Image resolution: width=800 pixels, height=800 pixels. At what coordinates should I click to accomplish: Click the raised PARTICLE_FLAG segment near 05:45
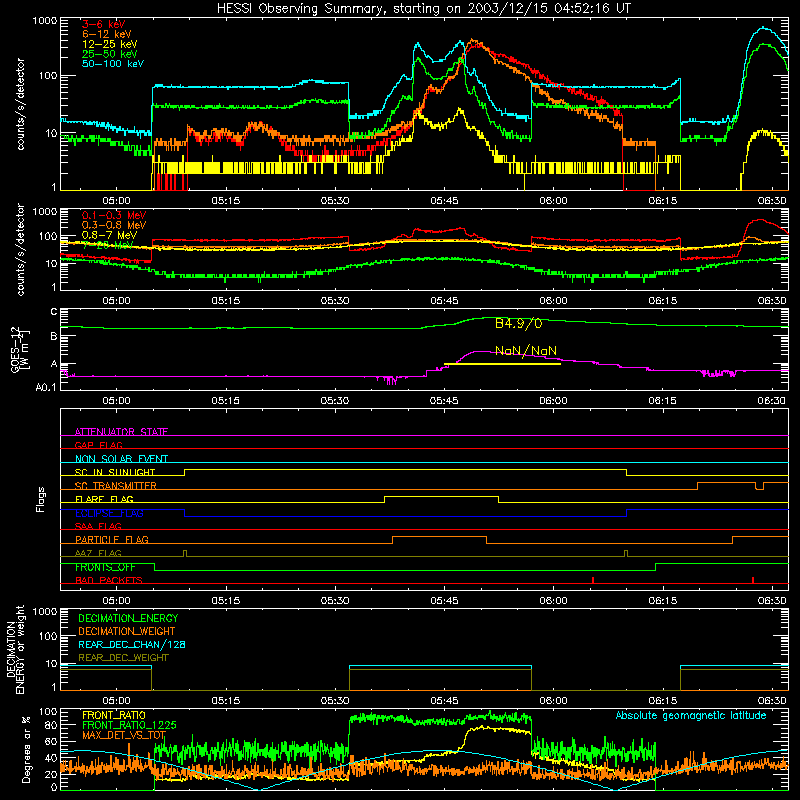[x=439, y=537]
